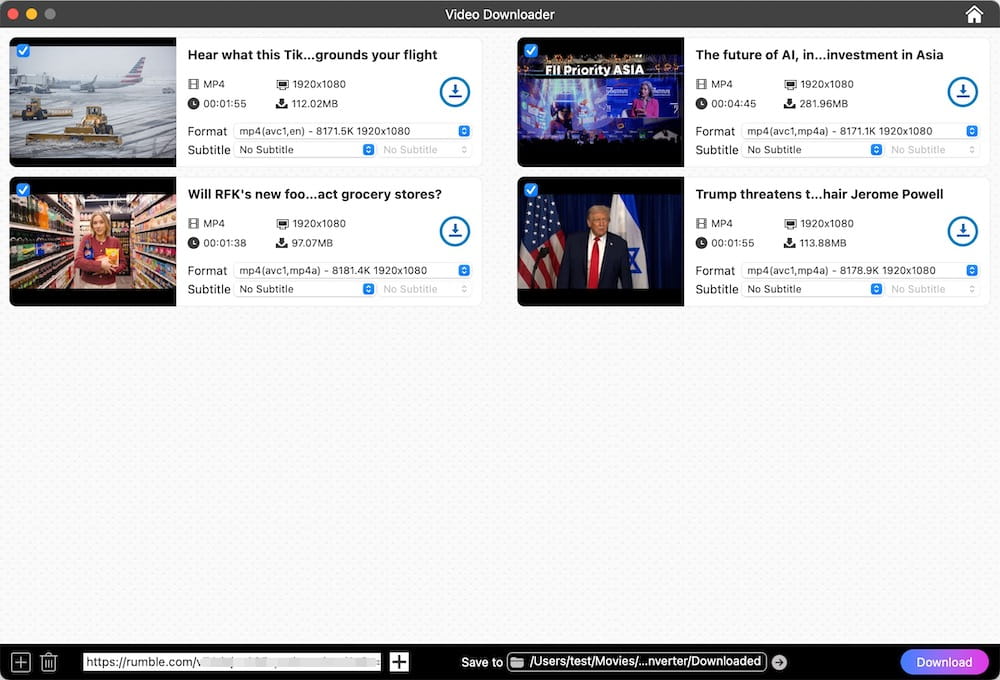Click inside the rumble.com URL input field

click(230, 661)
